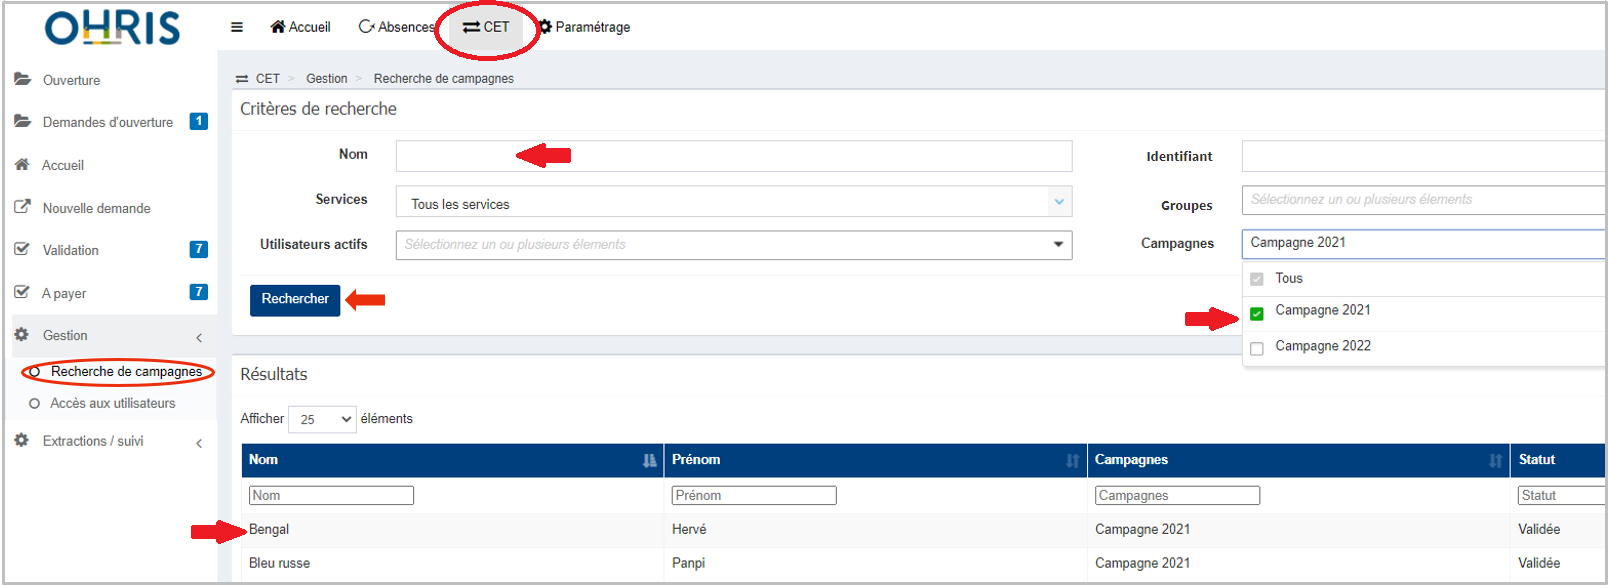Toggle the Tous campaigns checkbox
Screen dimensions: 1608x585
click(1257, 279)
